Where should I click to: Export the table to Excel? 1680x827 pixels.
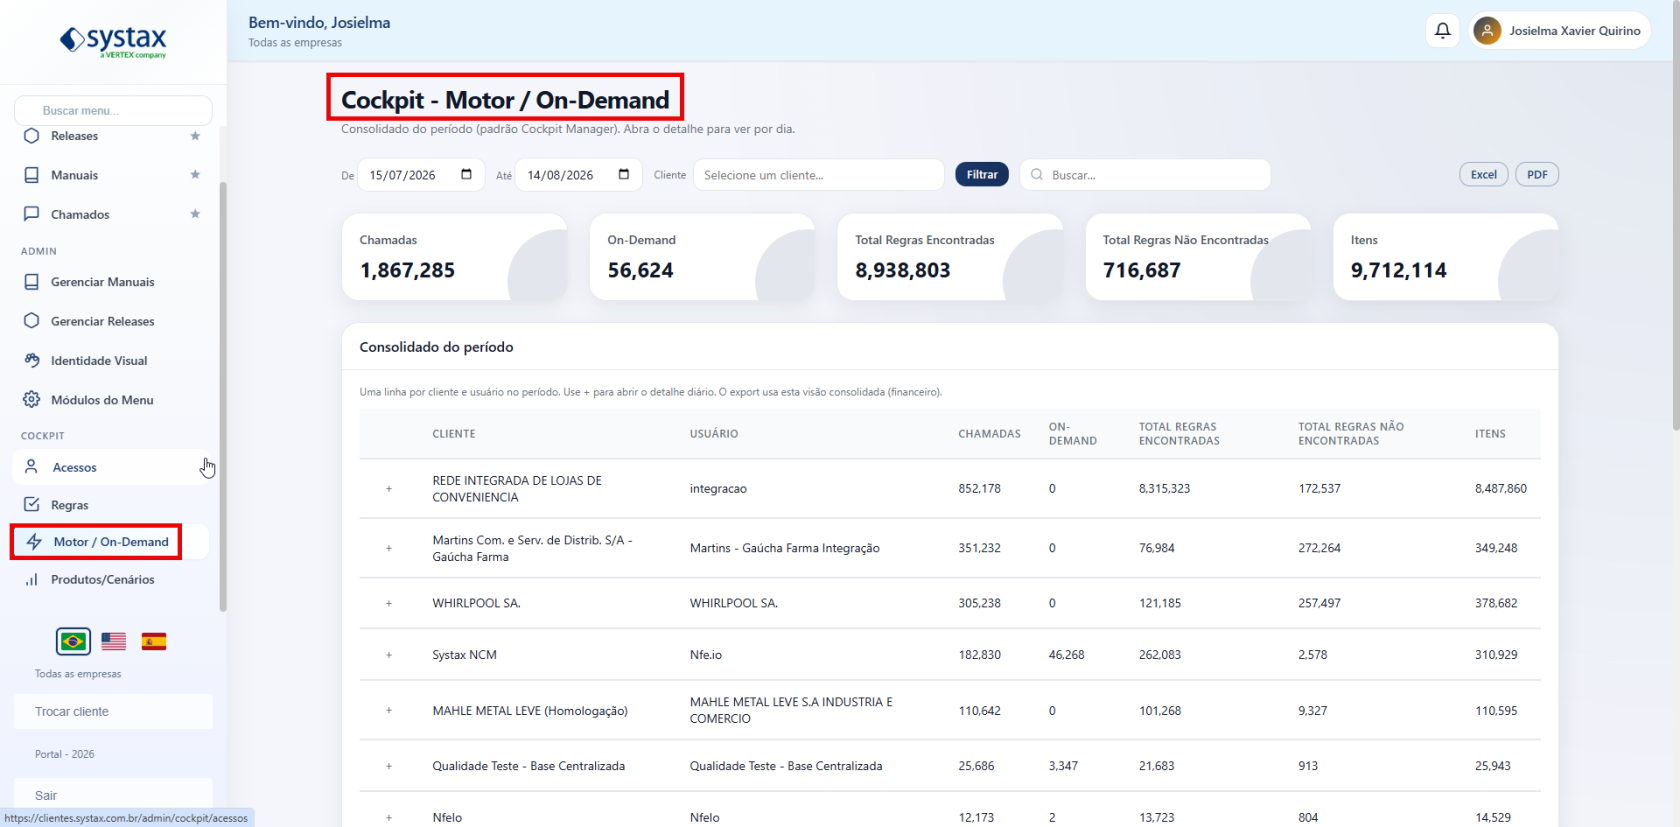point(1484,174)
